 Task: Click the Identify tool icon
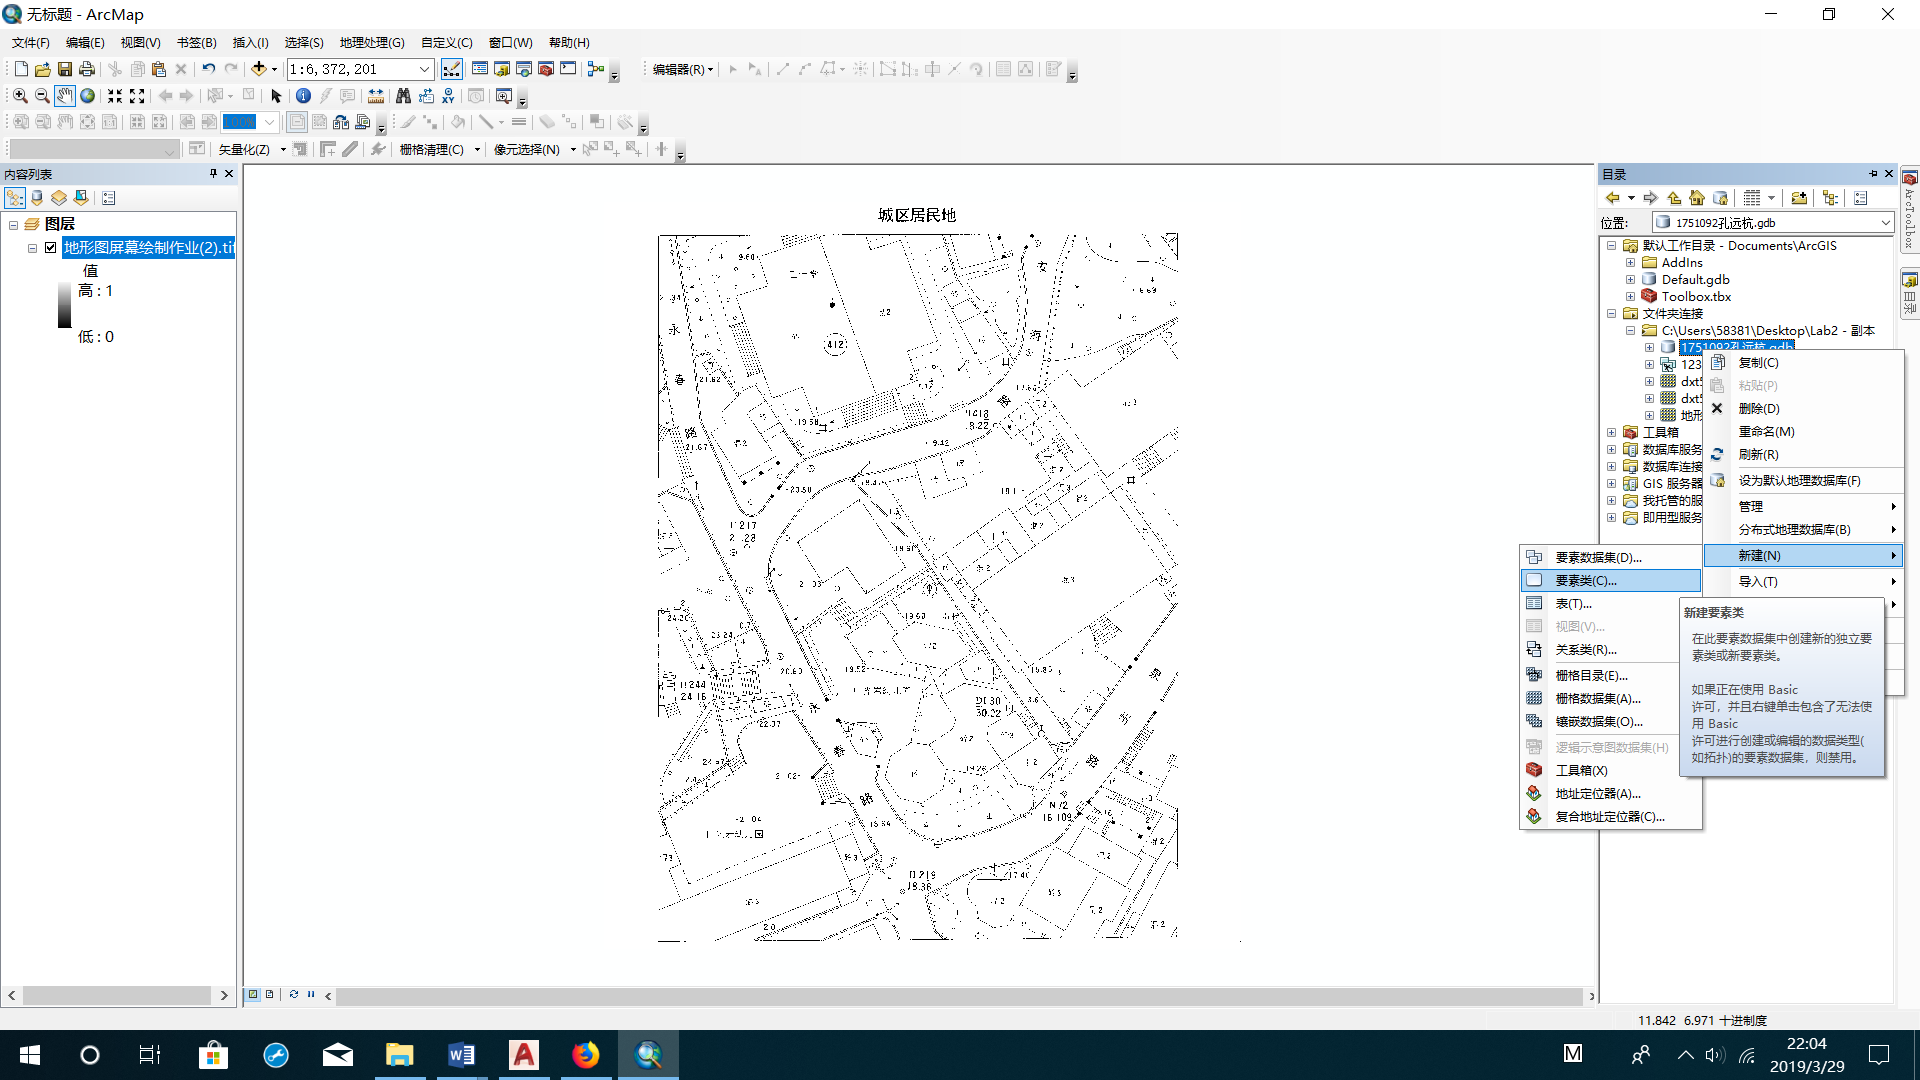pos(303,96)
